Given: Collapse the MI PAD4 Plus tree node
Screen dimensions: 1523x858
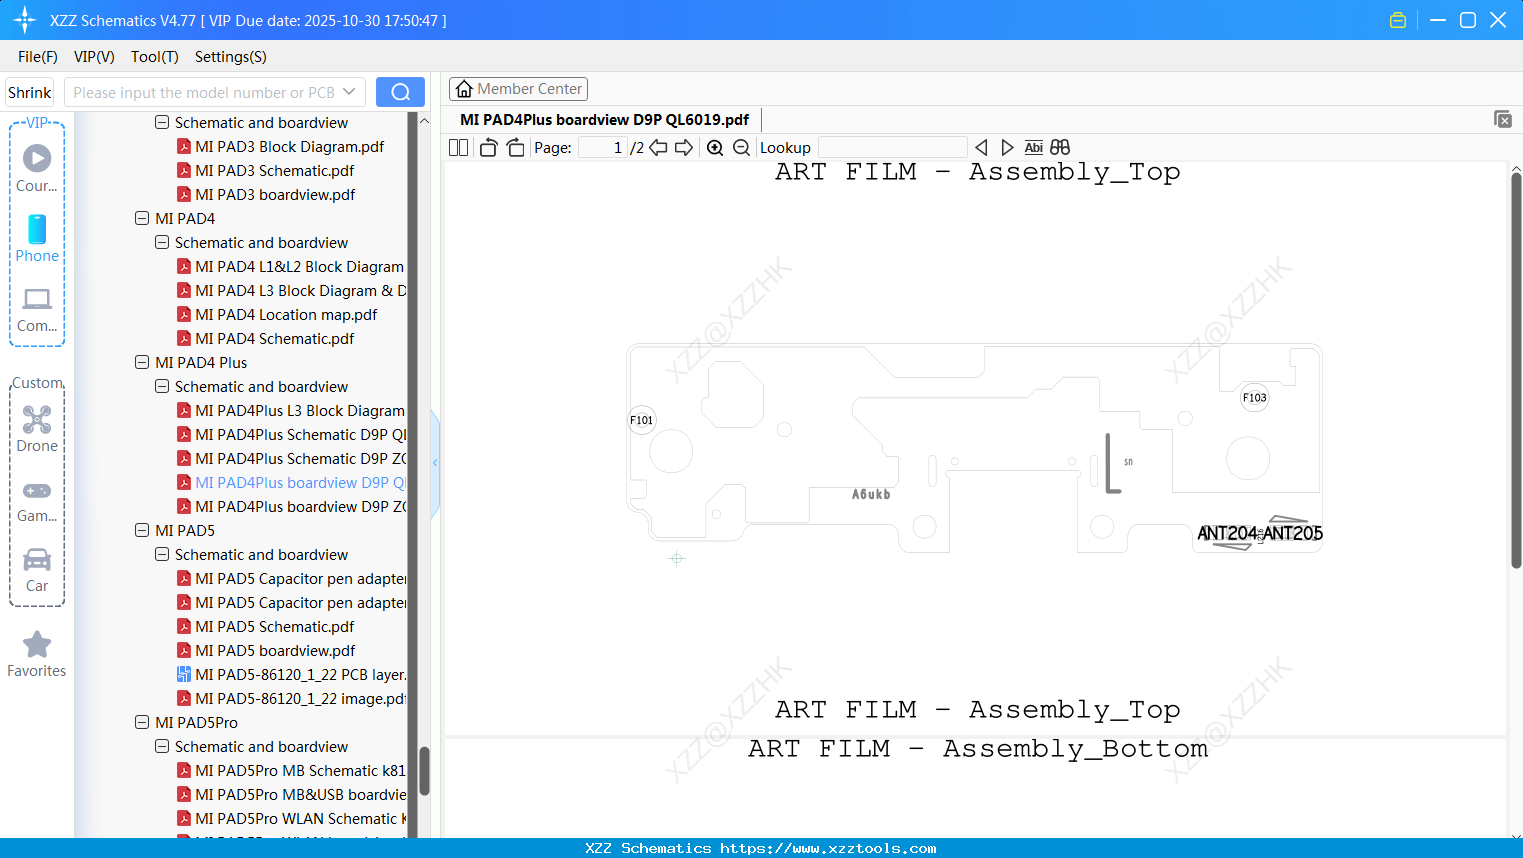Looking at the screenshot, I should coord(141,362).
